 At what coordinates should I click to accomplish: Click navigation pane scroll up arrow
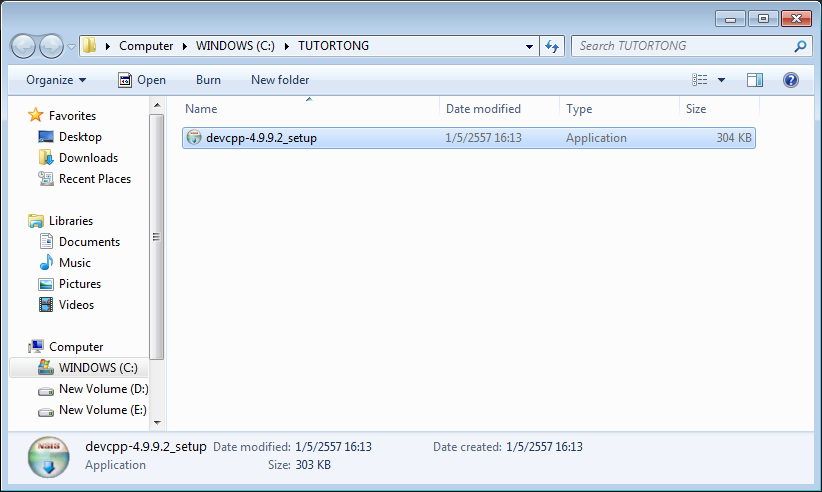coord(157,105)
